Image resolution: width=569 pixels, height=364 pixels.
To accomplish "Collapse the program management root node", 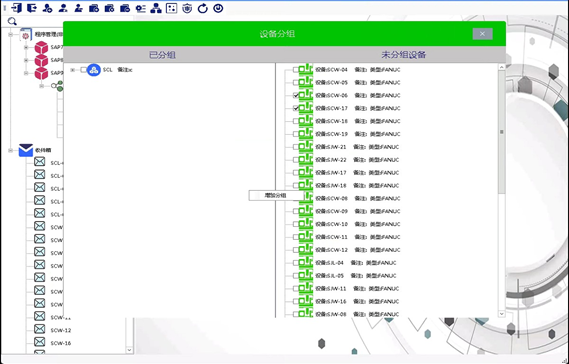I will pyautogui.click(x=11, y=35).
